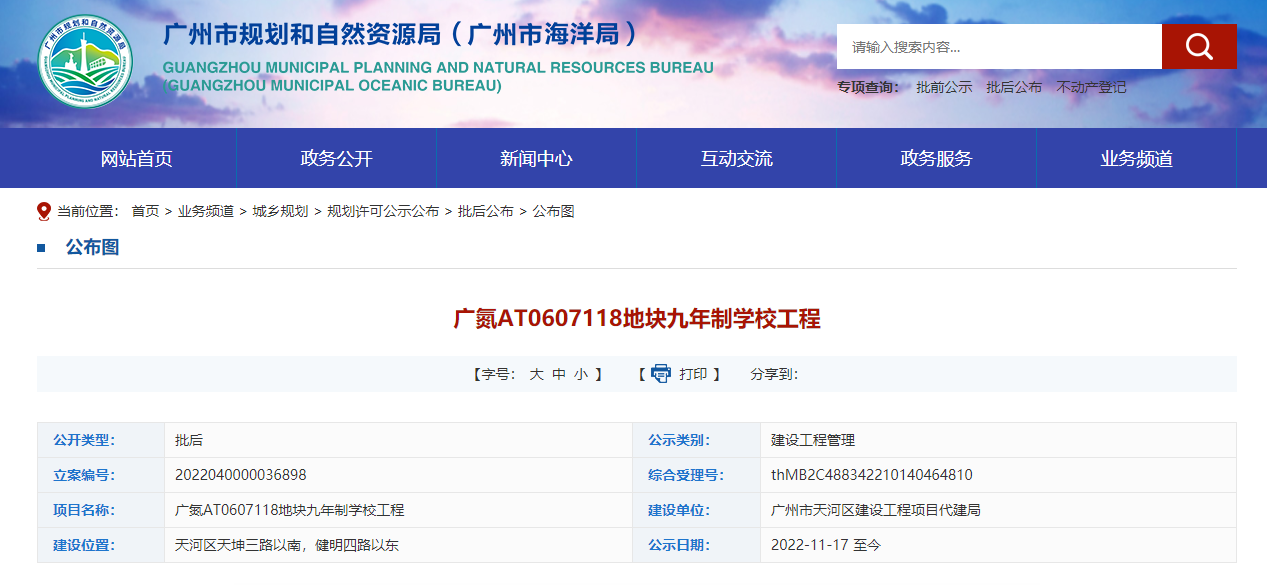1267x585 pixels.
Task: Click the 批前公示 quick link
Action: pyautogui.click(x=943, y=87)
